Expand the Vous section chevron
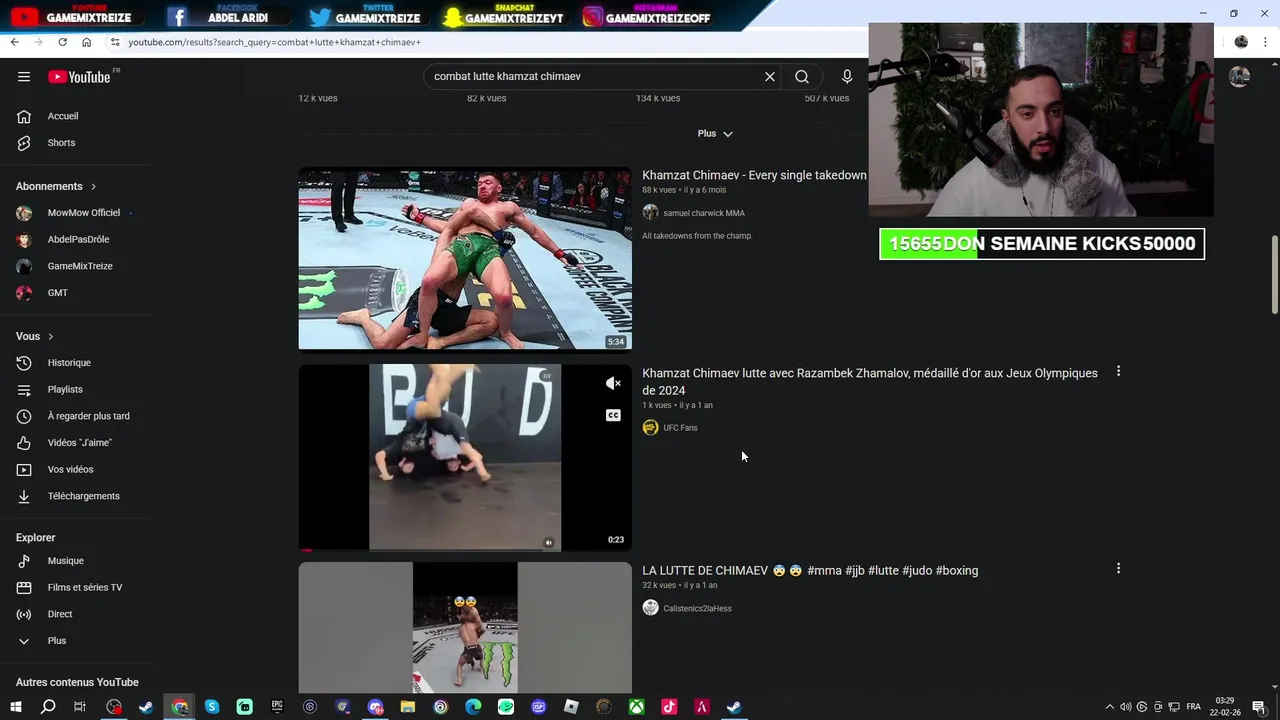 point(51,336)
